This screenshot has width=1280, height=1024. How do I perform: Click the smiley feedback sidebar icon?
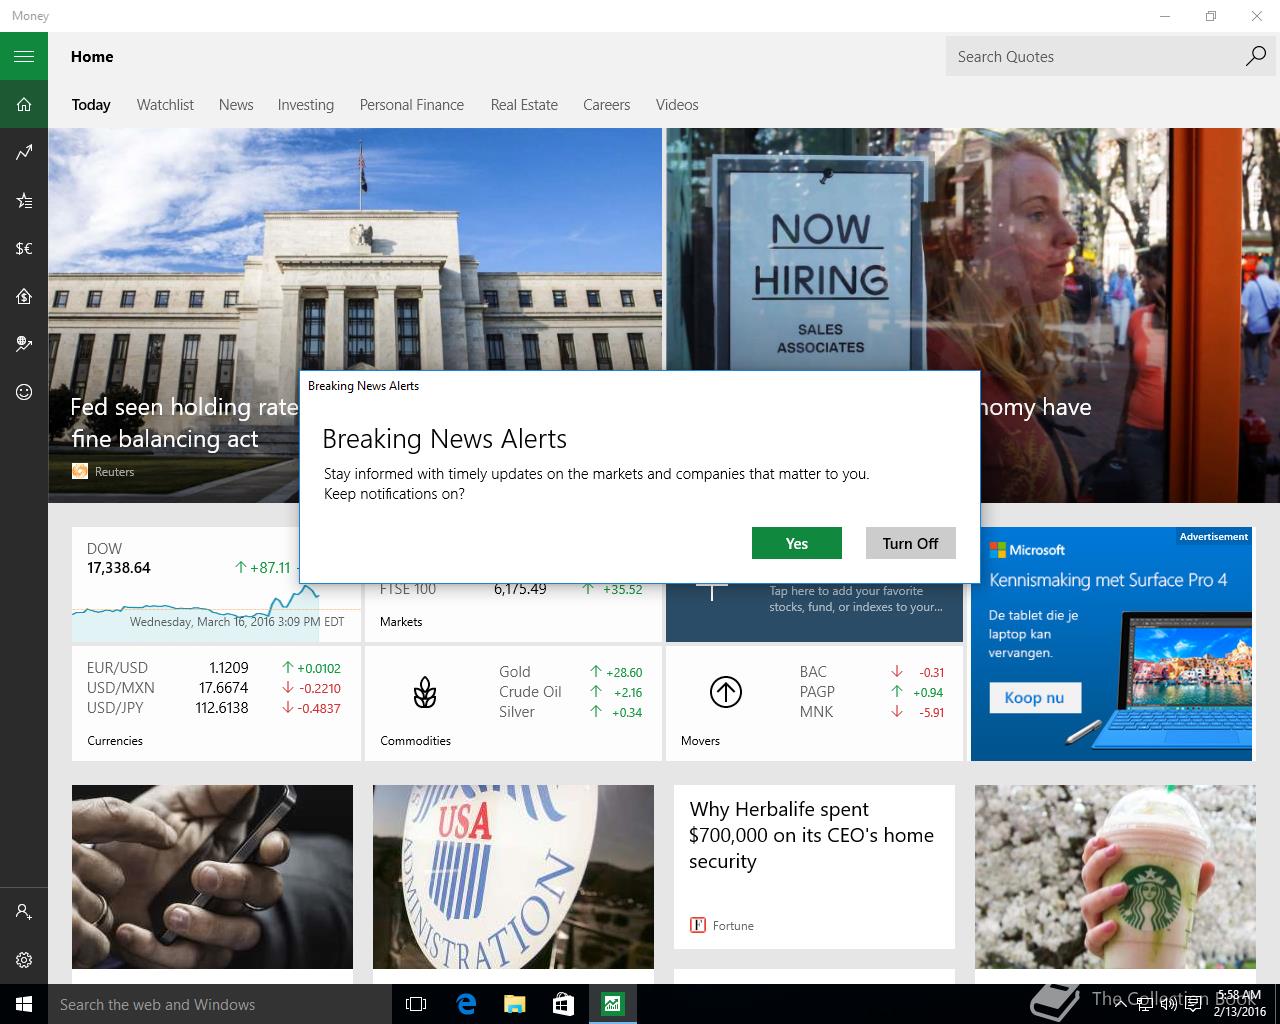click(24, 392)
